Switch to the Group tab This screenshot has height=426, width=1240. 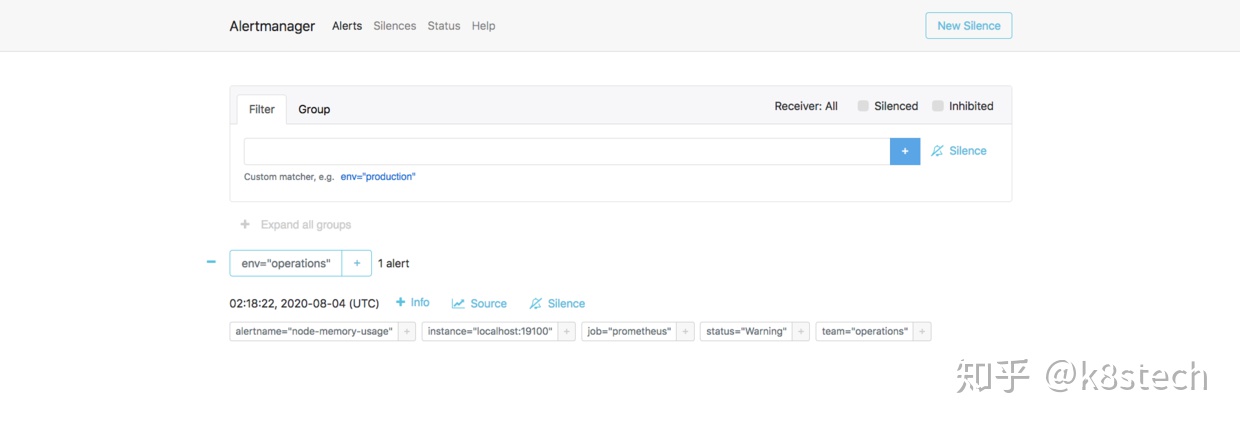(x=314, y=109)
